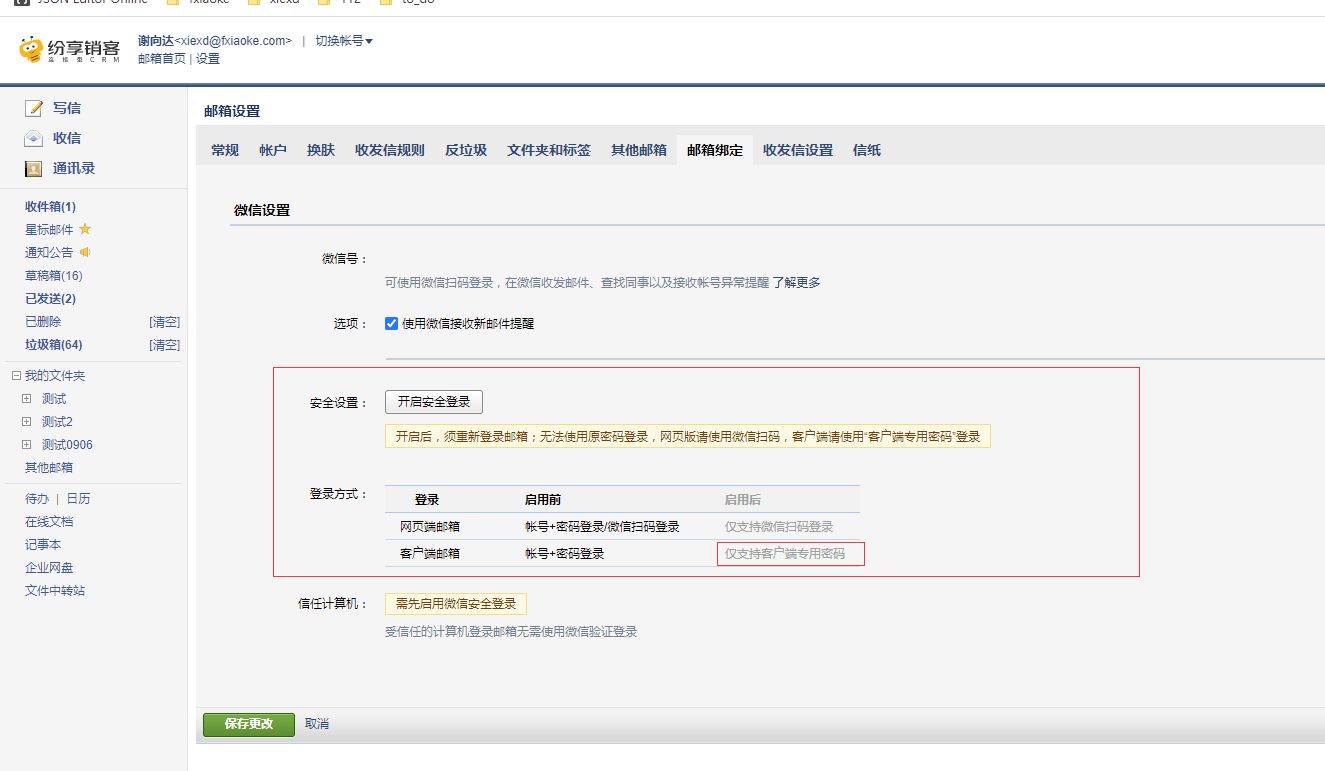The image size is (1325, 771).
Task: Switch to the 反垃圾 tab
Action: pyautogui.click(x=466, y=151)
